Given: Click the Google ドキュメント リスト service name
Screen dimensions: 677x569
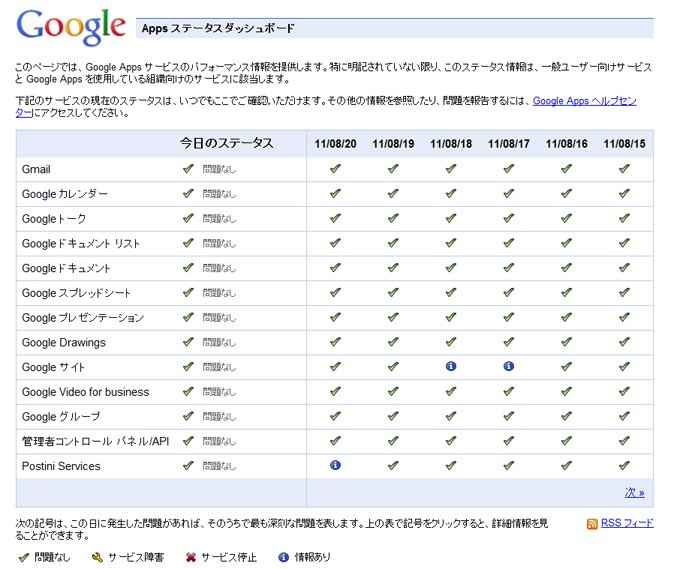Looking at the screenshot, I should [x=81, y=243].
